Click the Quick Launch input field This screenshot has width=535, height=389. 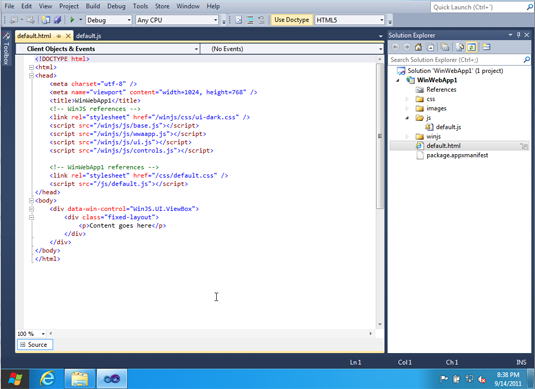tap(478, 7)
